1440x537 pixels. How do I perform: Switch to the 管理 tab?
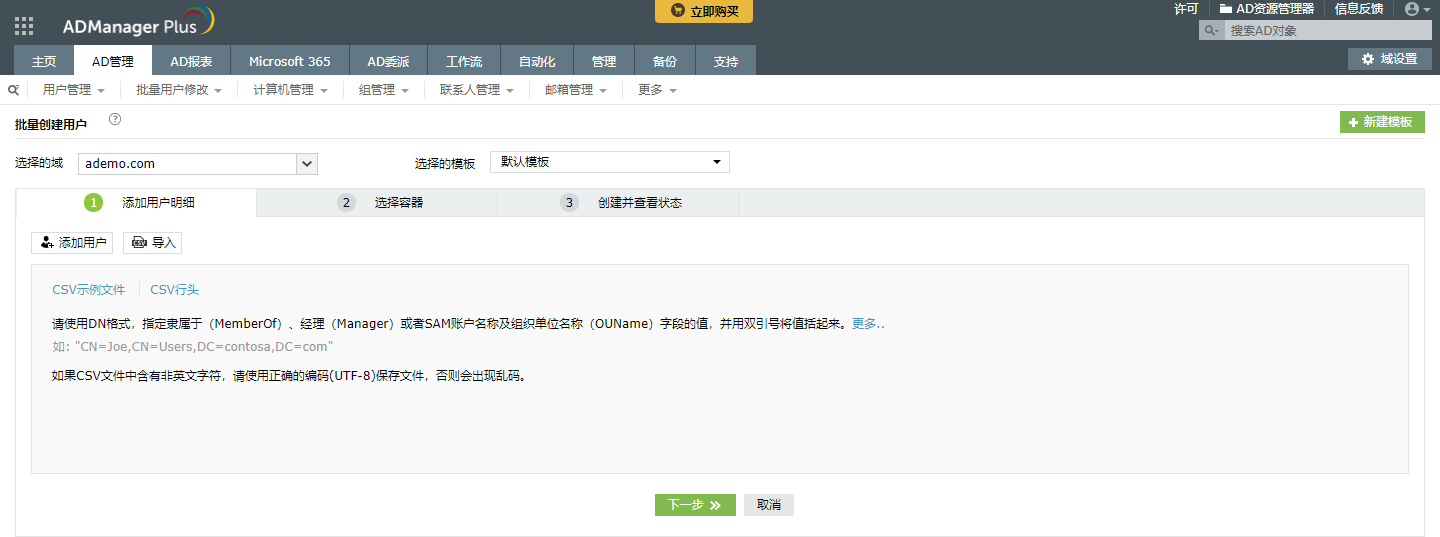[604, 61]
